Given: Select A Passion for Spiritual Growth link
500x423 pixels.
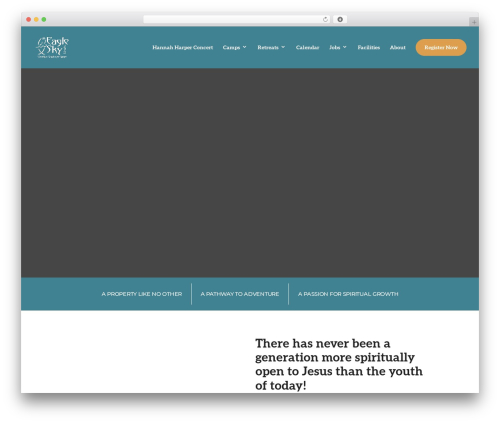Looking at the screenshot, I should [348, 294].
